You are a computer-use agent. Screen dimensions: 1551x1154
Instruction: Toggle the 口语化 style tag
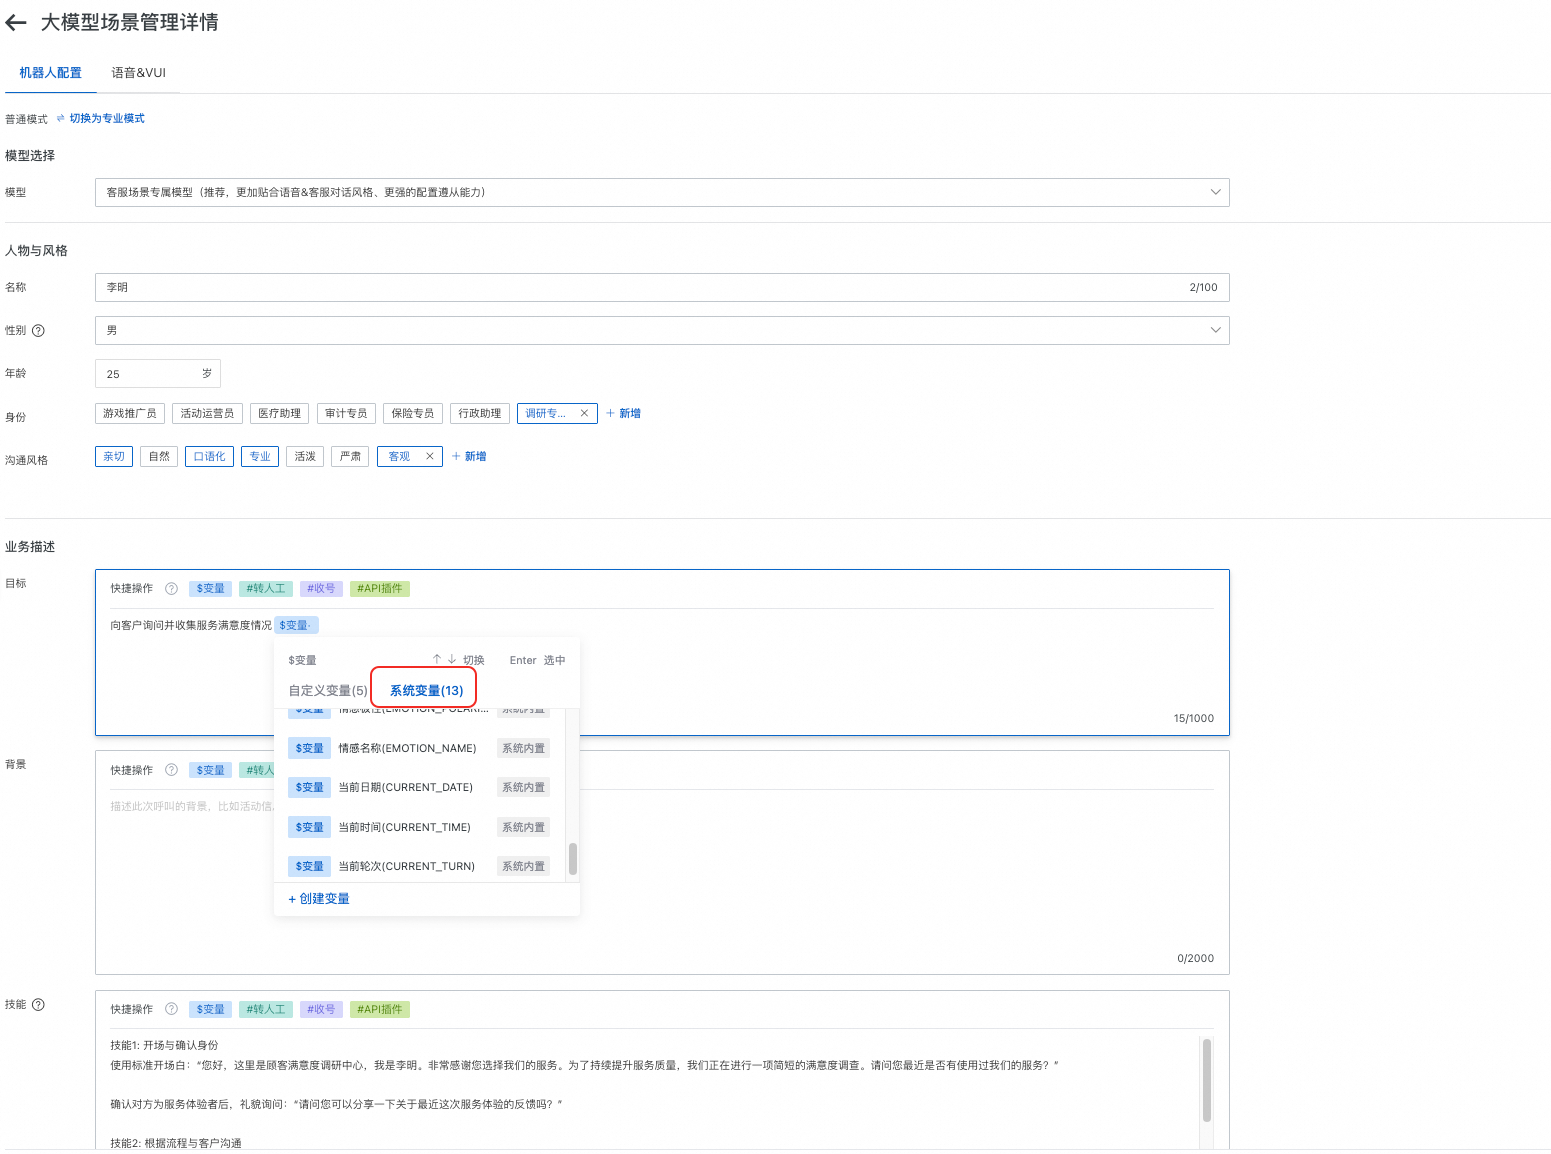pos(209,456)
